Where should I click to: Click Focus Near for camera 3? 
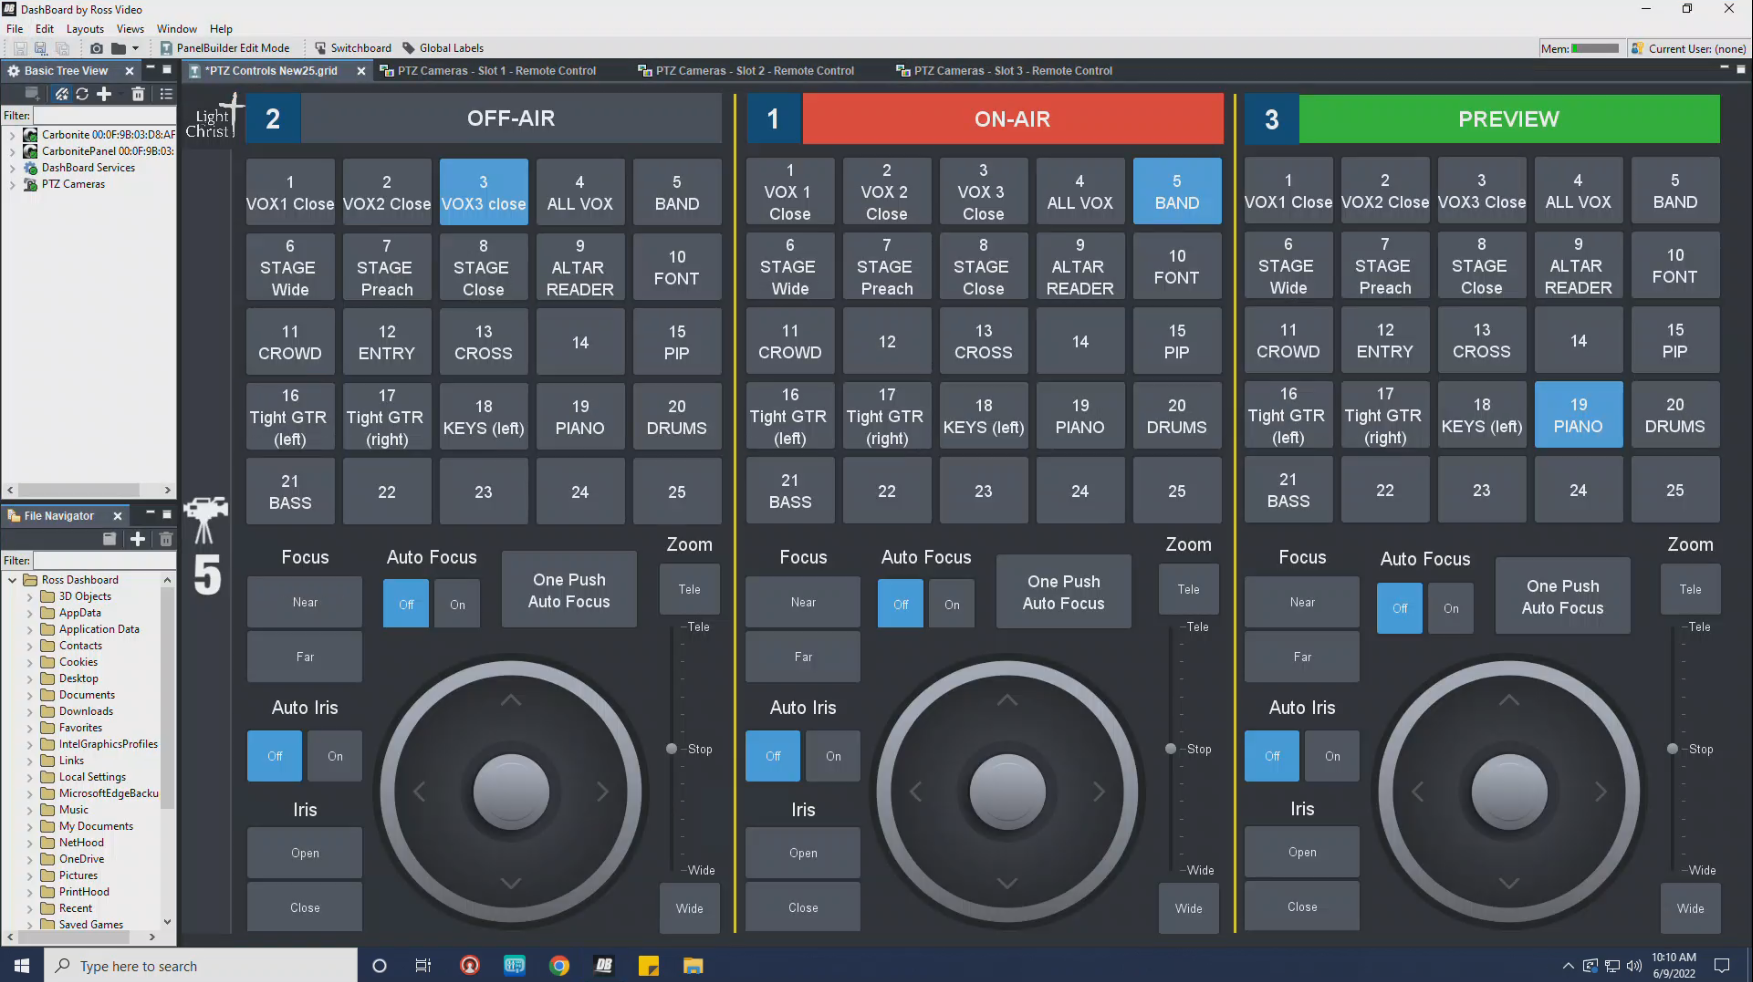pos(1302,602)
